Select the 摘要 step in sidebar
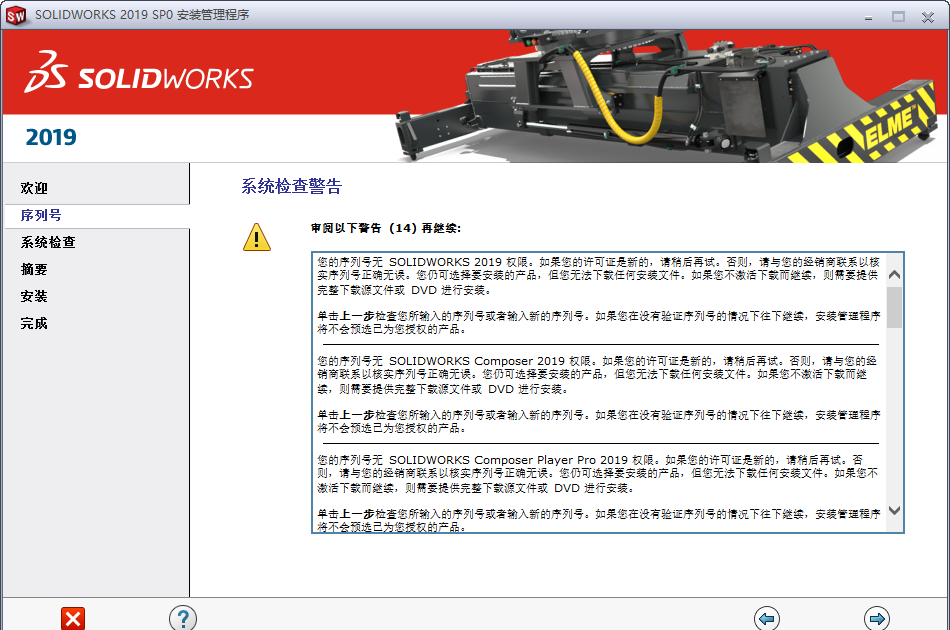The height and width of the screenshot is (630, 950). [x=34, y=269]
